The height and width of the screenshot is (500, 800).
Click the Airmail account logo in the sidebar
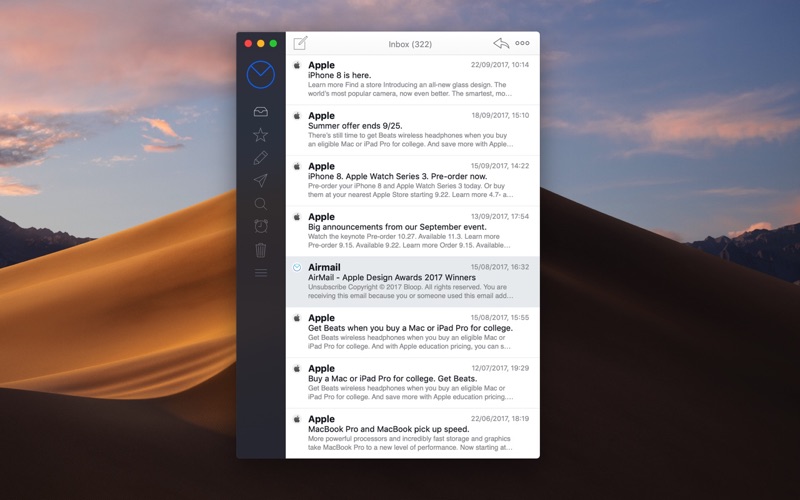261,74
